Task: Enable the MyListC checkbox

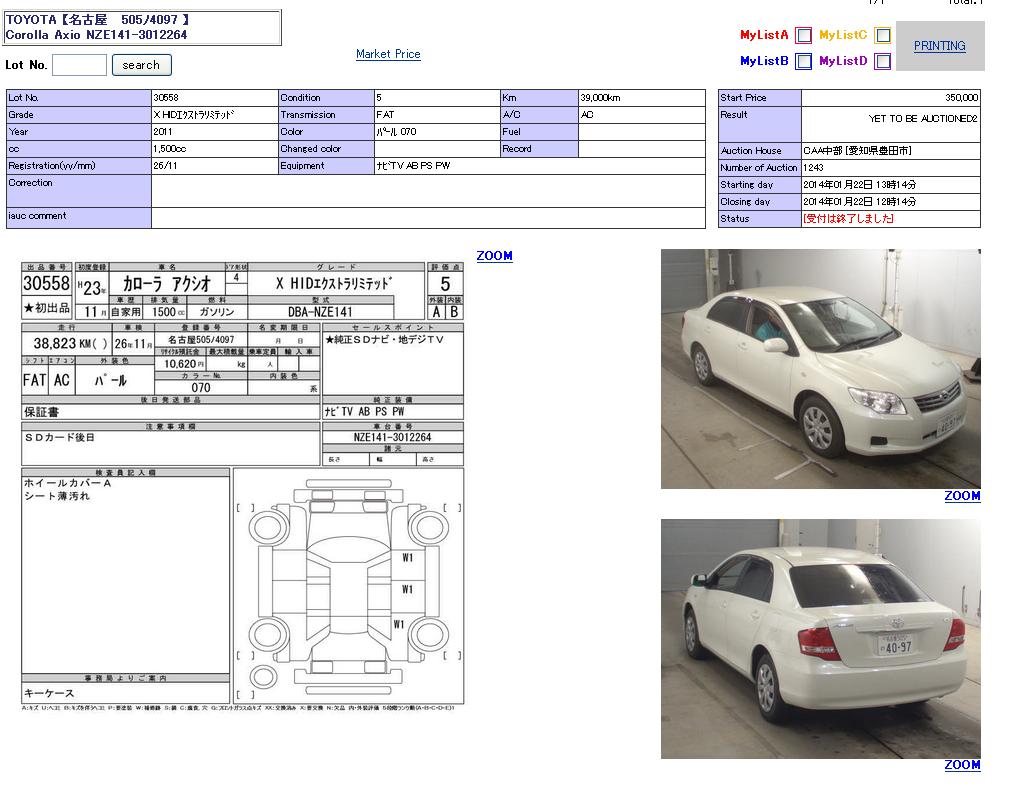Action: [882, 36]
